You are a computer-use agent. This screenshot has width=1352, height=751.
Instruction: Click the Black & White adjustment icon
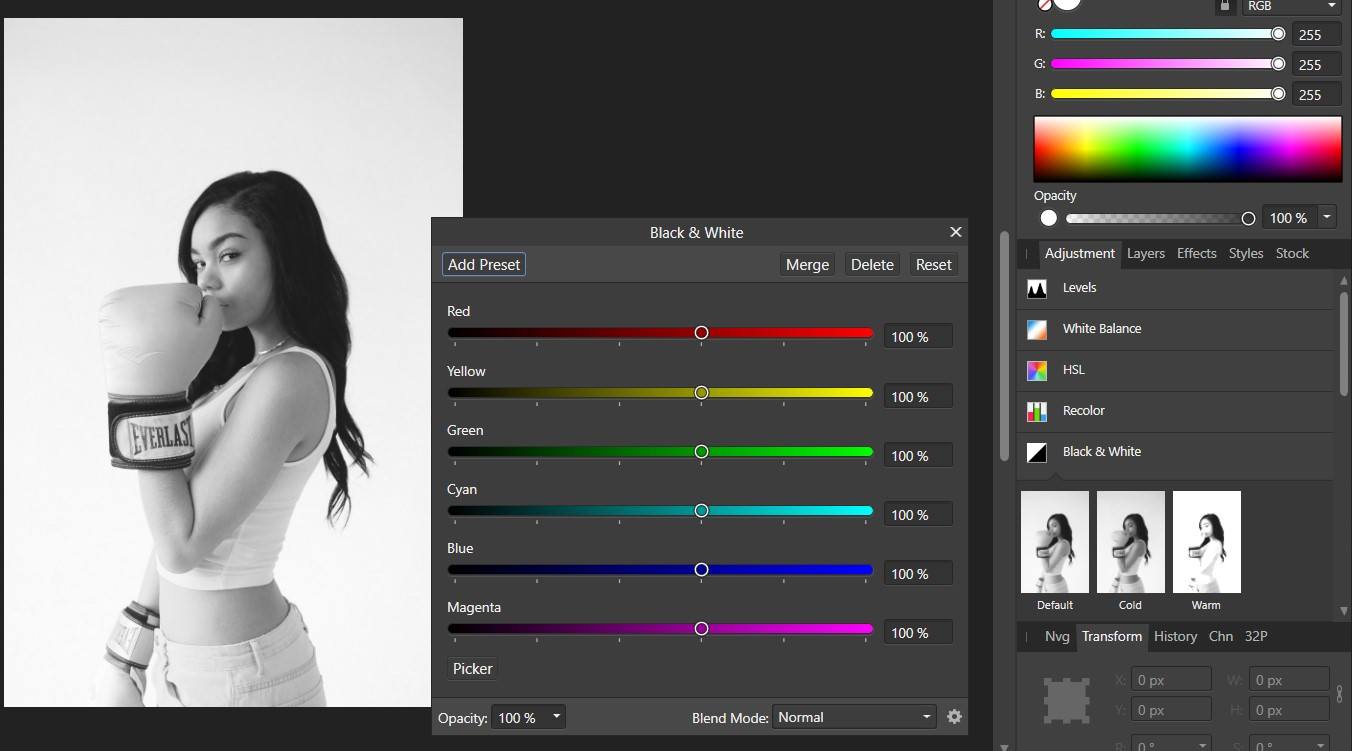pos(1037,453)
